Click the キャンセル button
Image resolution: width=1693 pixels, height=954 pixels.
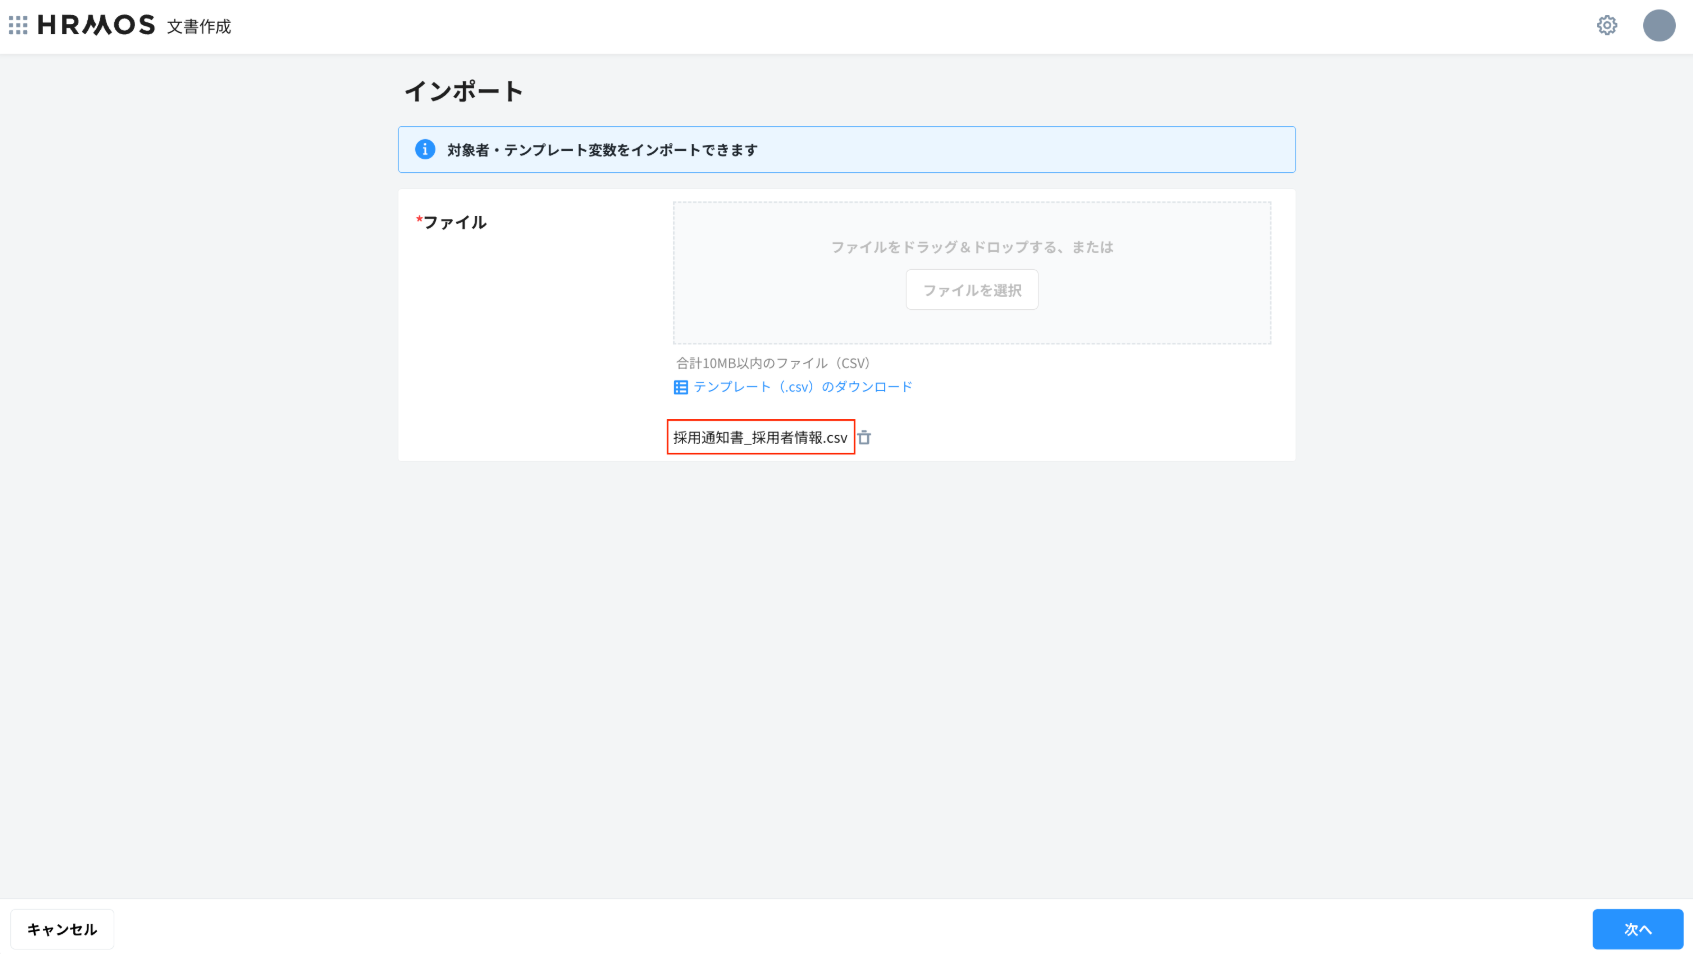[62, 929]
